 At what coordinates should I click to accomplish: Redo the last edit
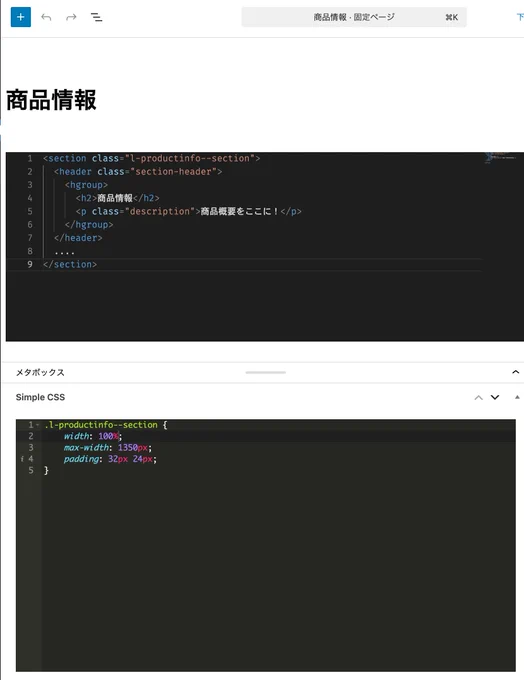tap(71, 17)
